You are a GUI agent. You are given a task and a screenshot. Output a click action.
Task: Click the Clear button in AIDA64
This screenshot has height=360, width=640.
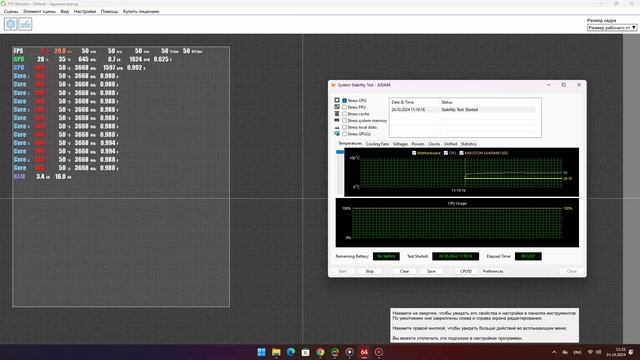coord(404,271)
